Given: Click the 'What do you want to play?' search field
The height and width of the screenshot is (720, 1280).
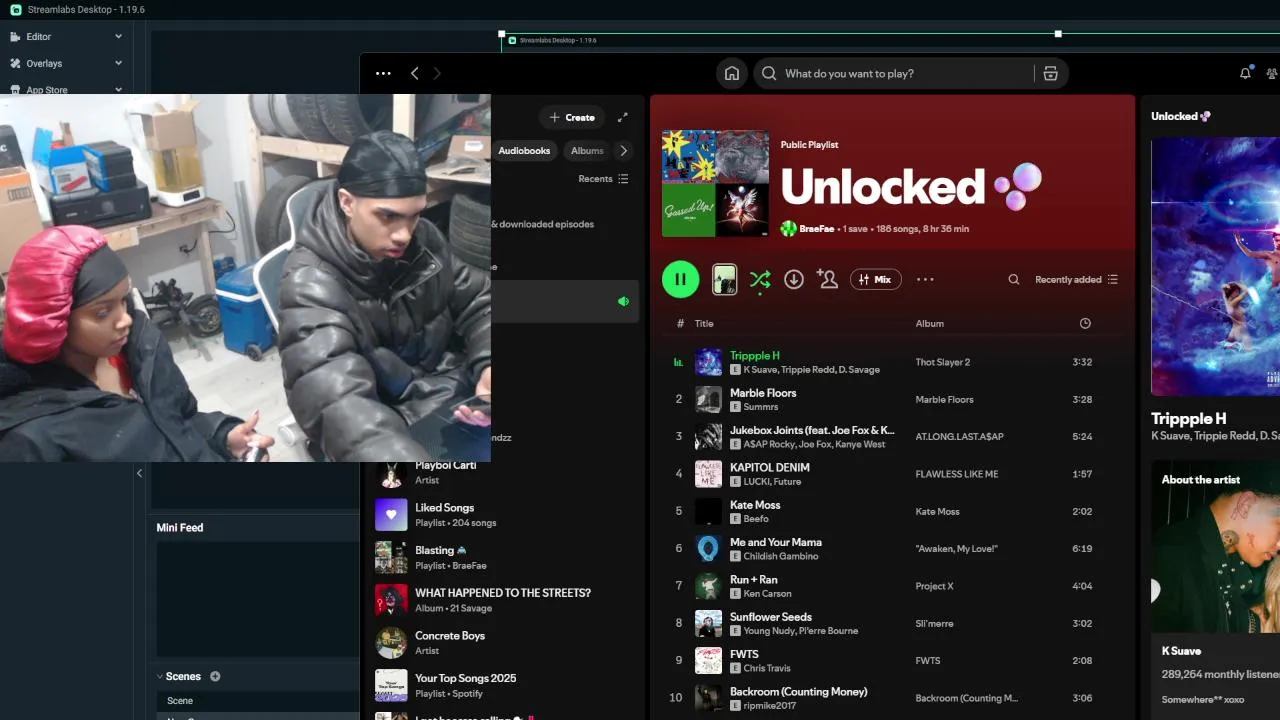Looking at the screenshot, I should coord(896,73).
